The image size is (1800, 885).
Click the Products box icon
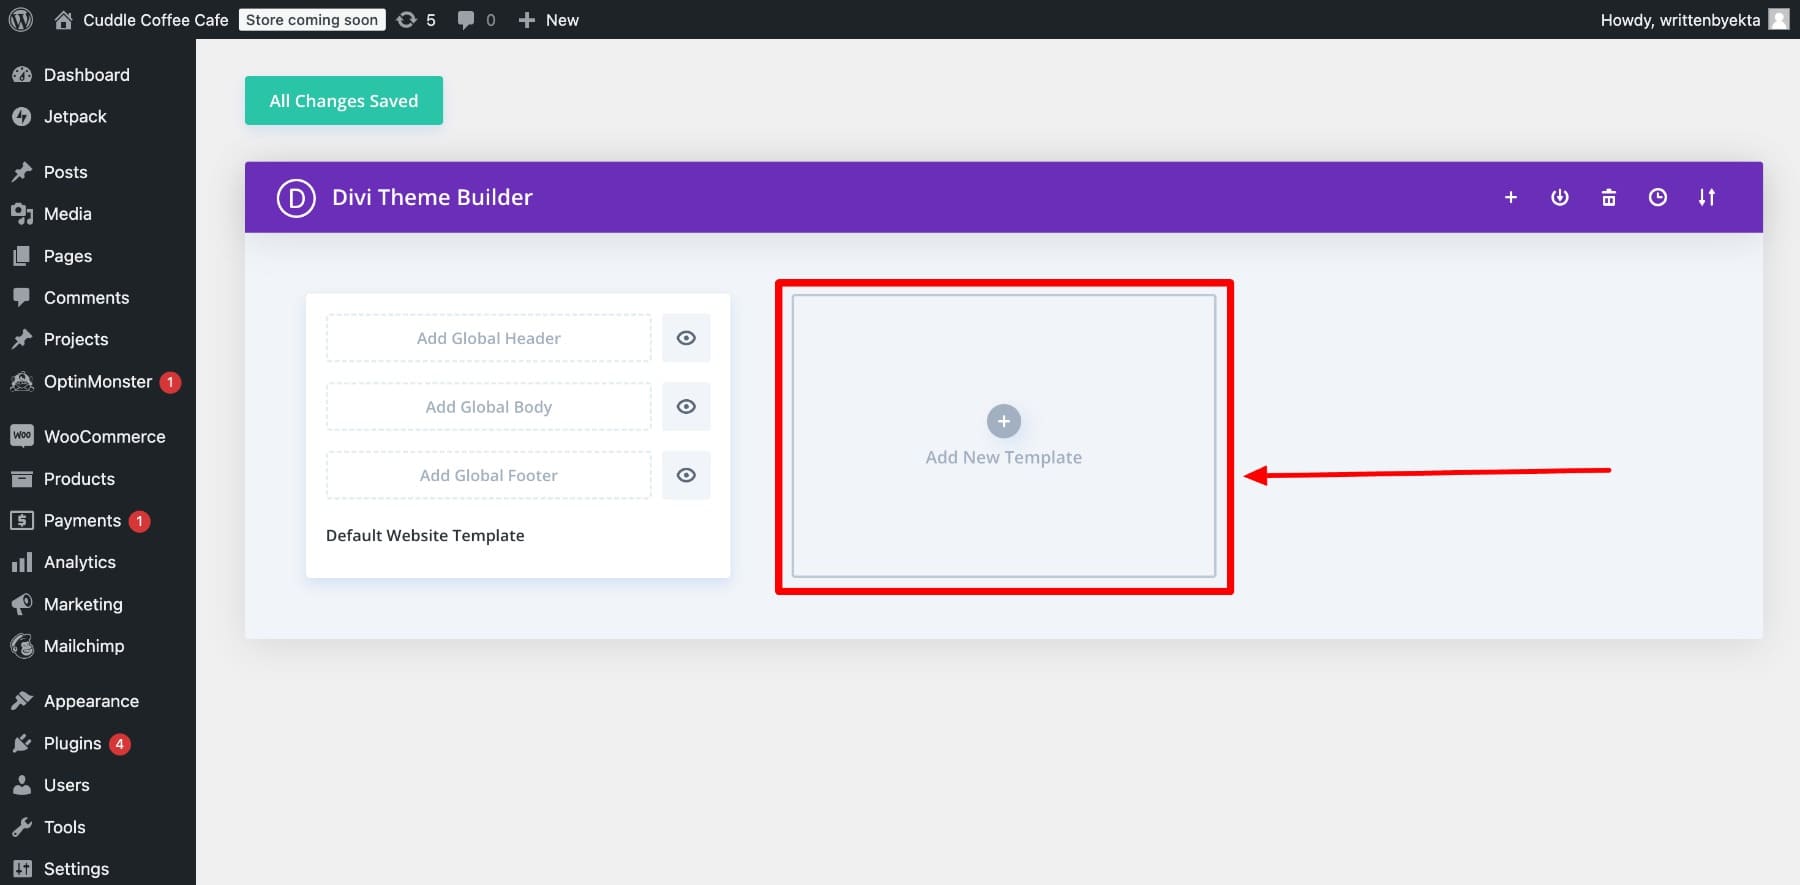(22, 479)
